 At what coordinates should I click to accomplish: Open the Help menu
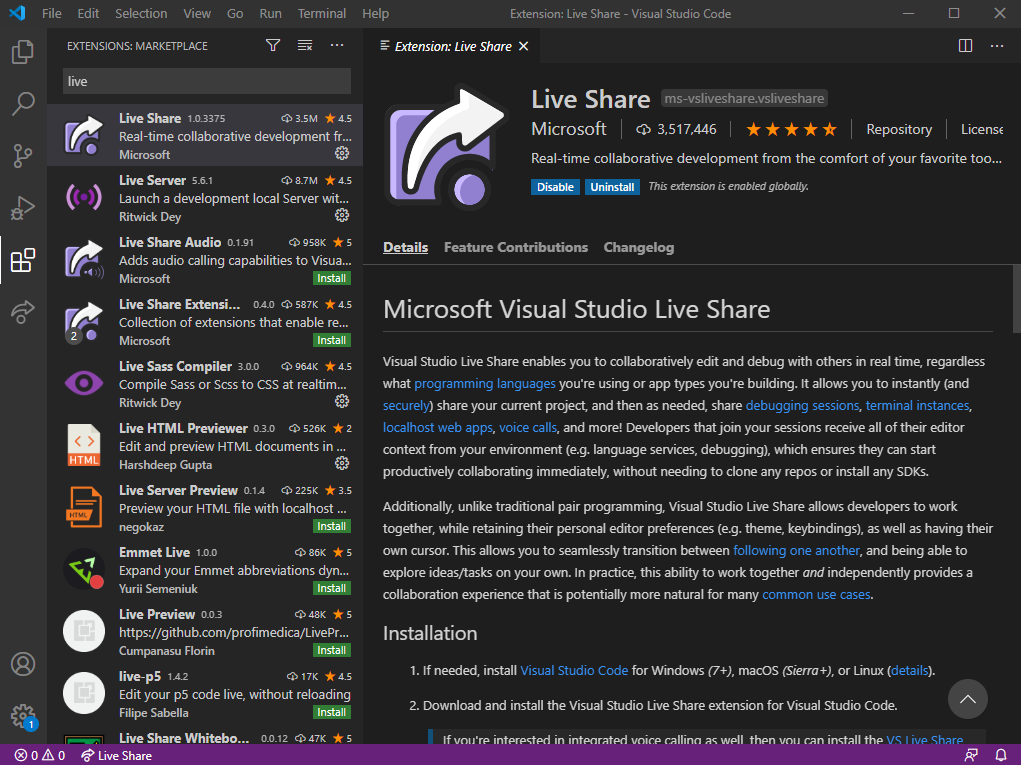point(375,13)
